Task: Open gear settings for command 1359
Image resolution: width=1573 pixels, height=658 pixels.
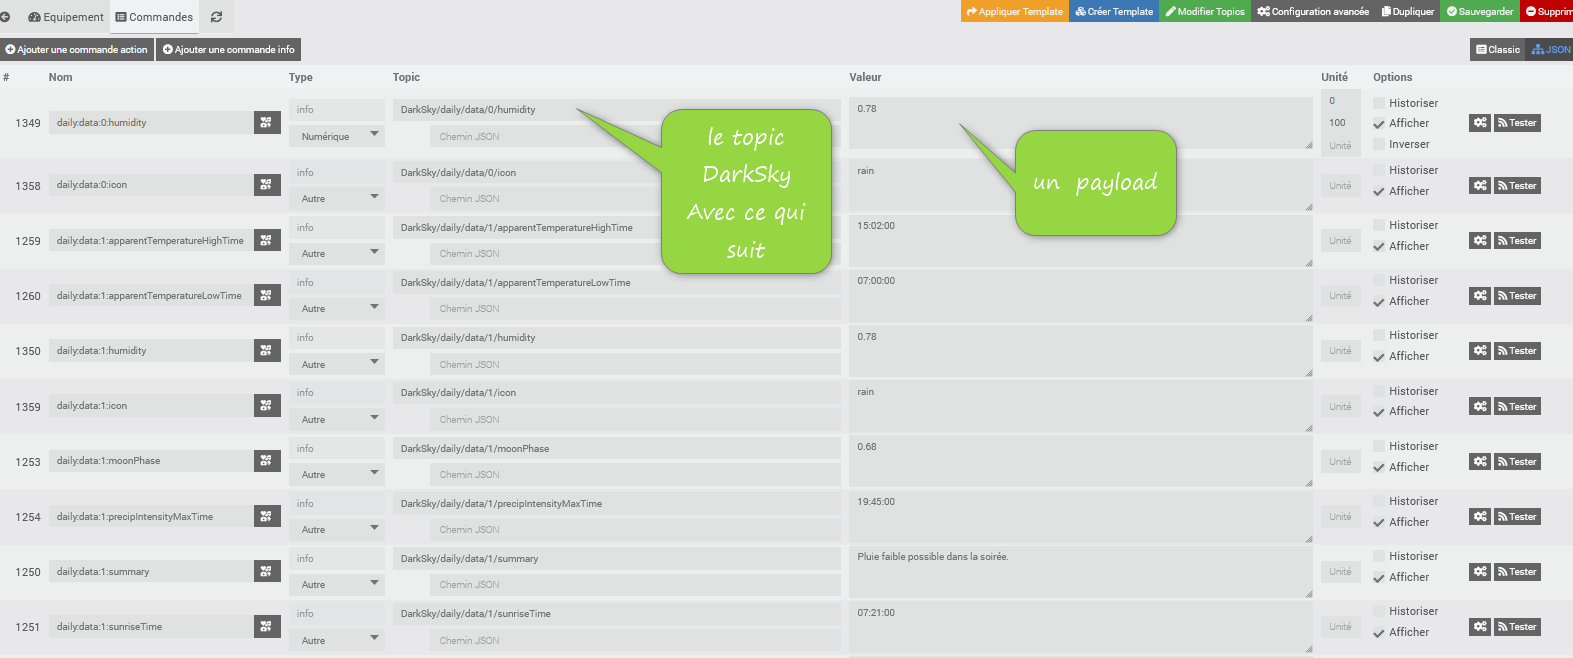Action: tap(1480, 407)
